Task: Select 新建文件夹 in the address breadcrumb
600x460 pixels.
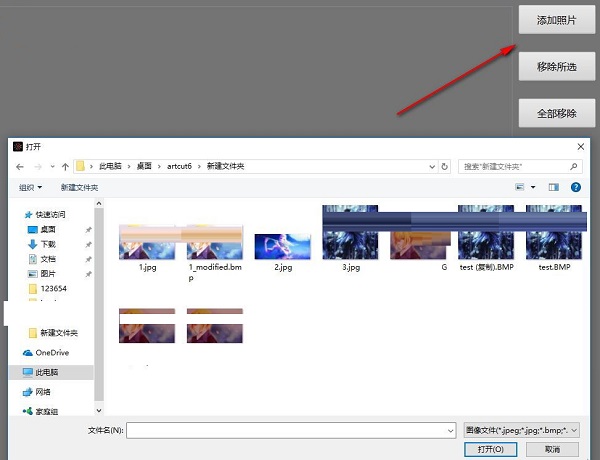Action: [225, 166]
